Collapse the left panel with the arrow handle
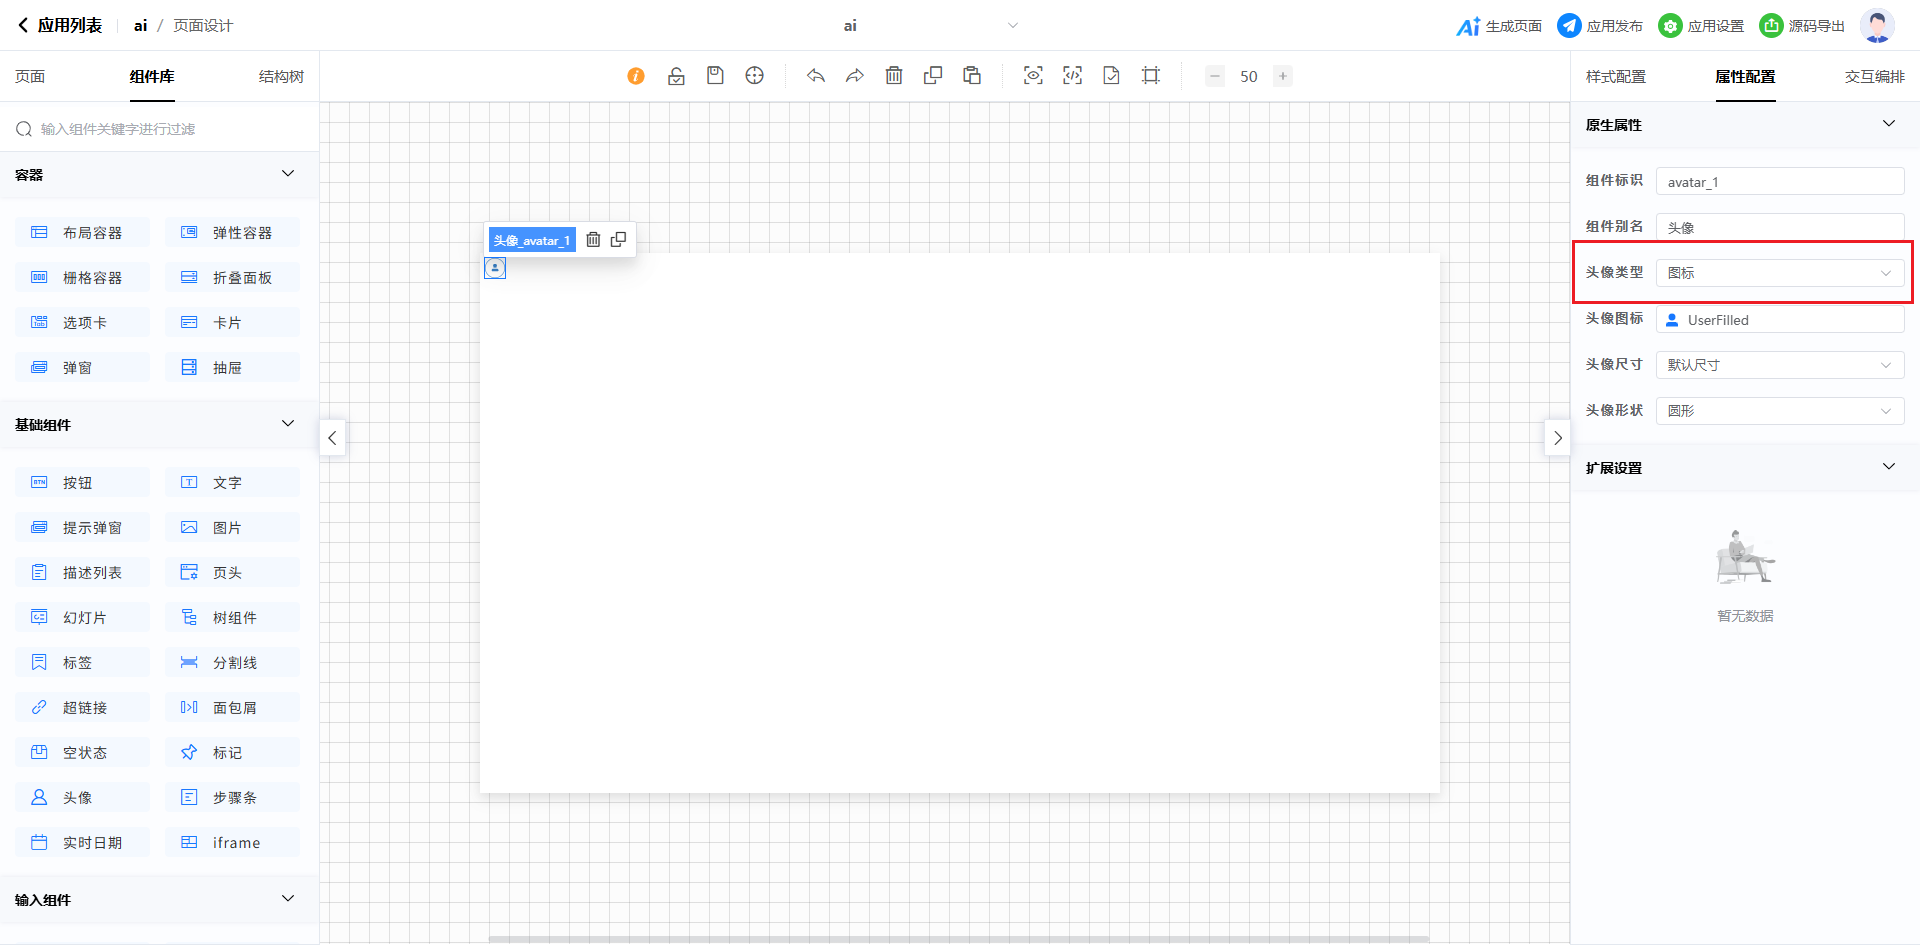The image size is (1920, 945). [332, 438]
